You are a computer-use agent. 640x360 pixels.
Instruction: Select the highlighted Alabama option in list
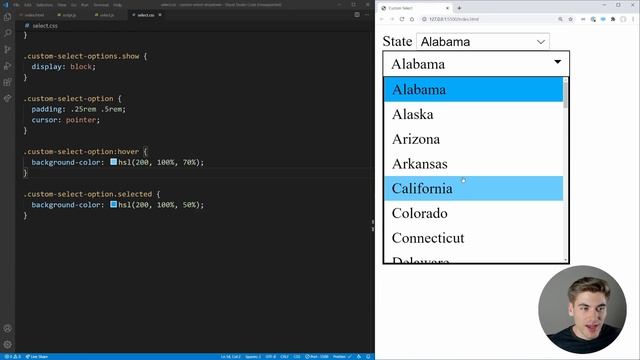[x=473, y=90]
